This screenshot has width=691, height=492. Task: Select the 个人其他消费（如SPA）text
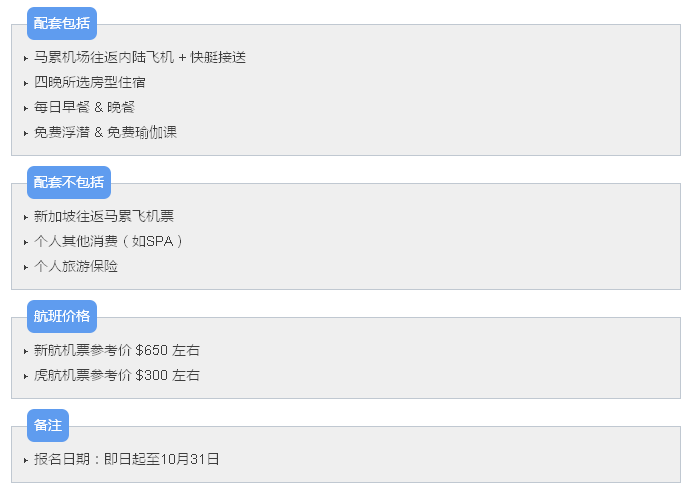(110, 242)
